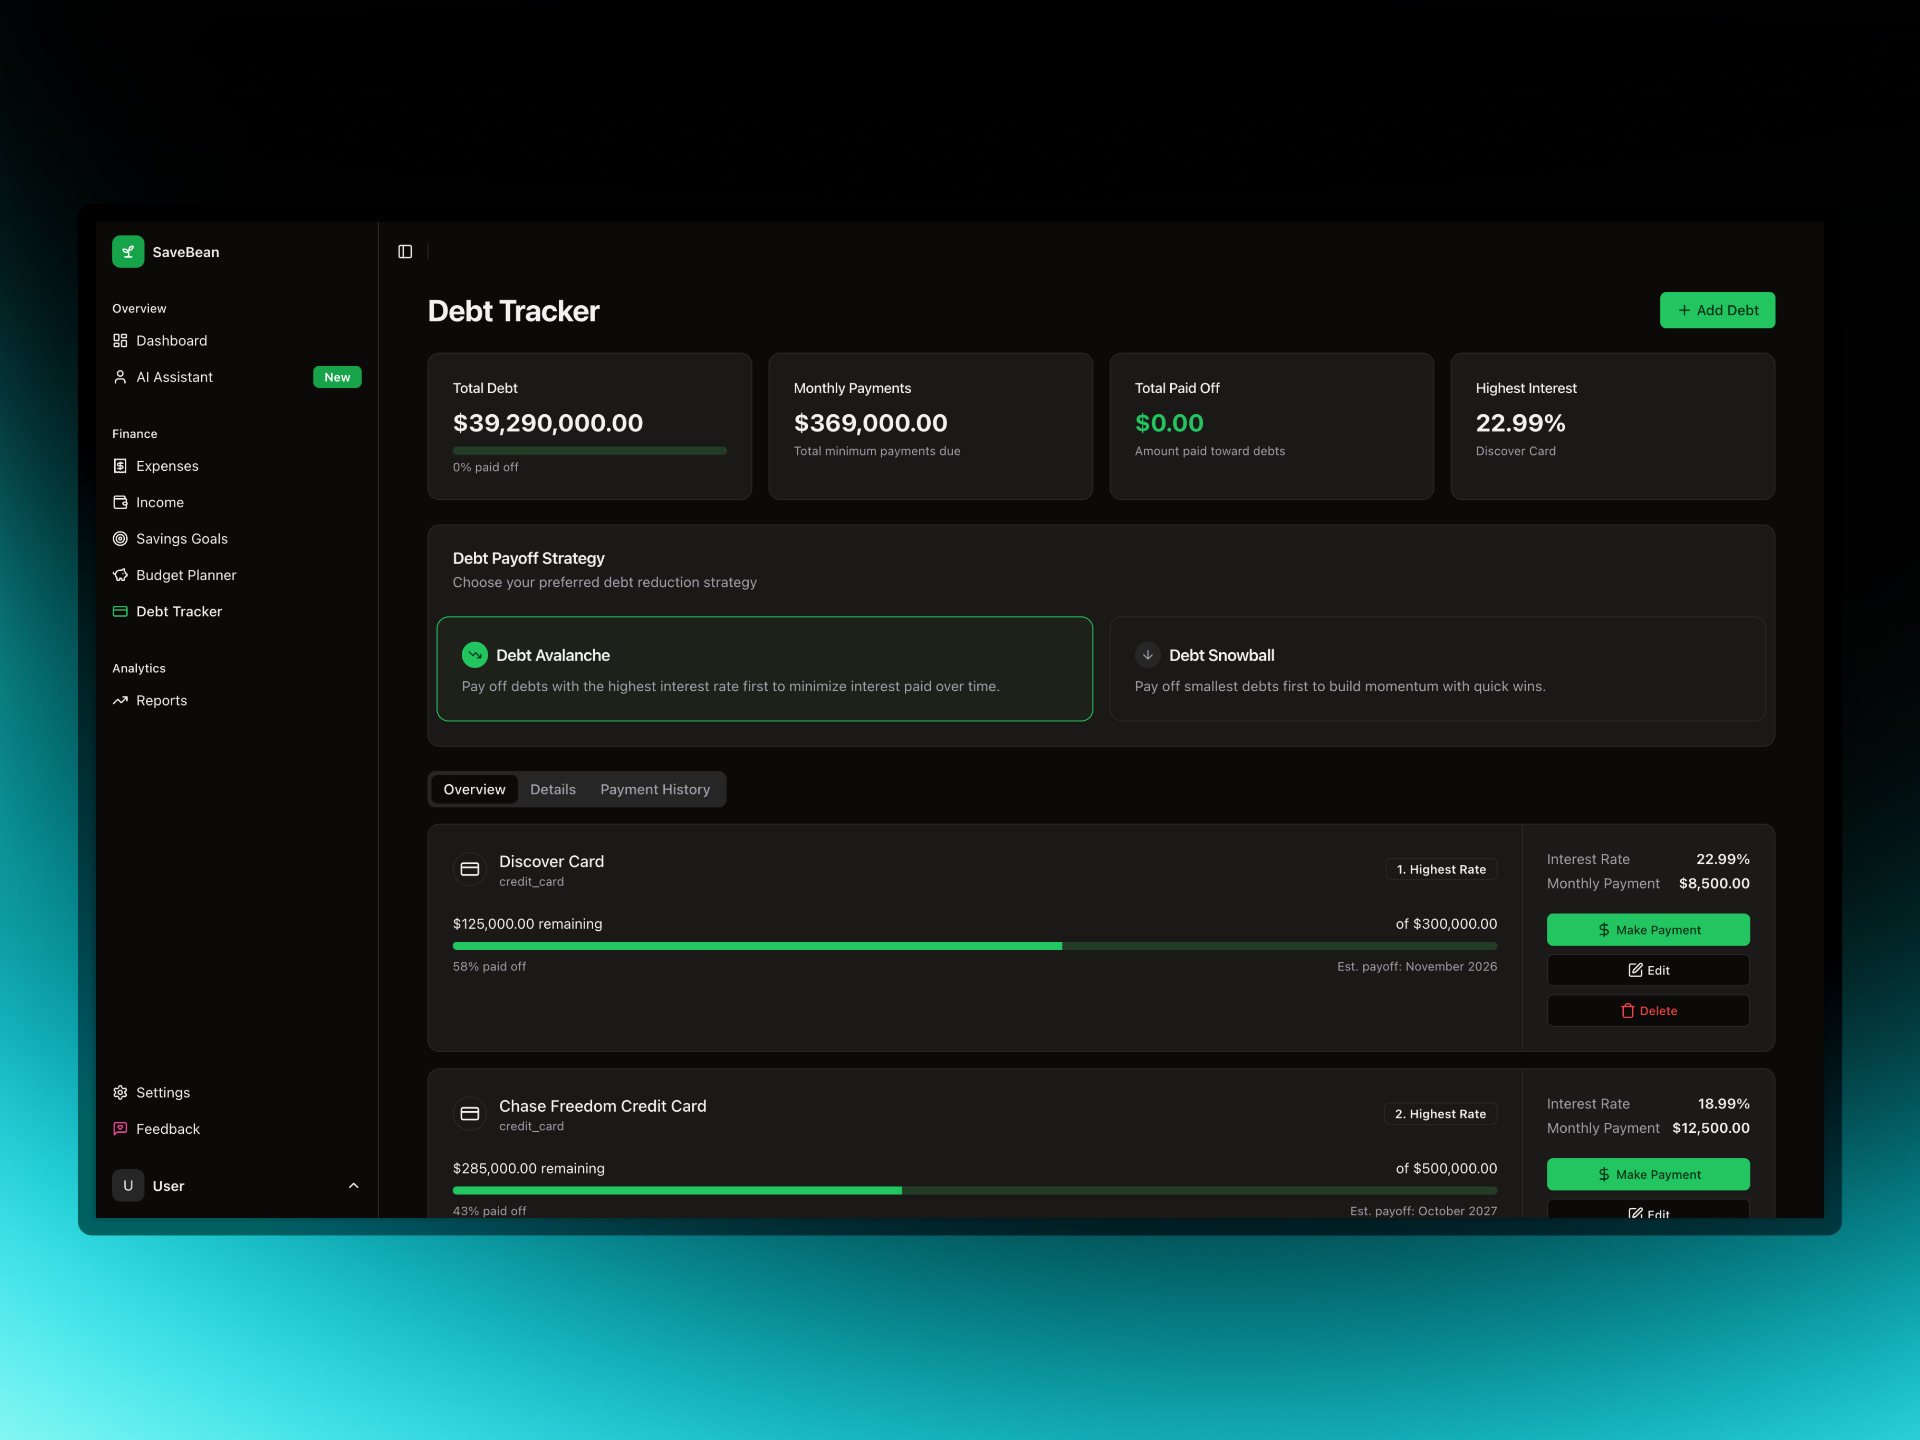This screenshot has width=1920, height=1440.
Task: Make a payment on Discover Card
Action: click(x=1648, y=930)
